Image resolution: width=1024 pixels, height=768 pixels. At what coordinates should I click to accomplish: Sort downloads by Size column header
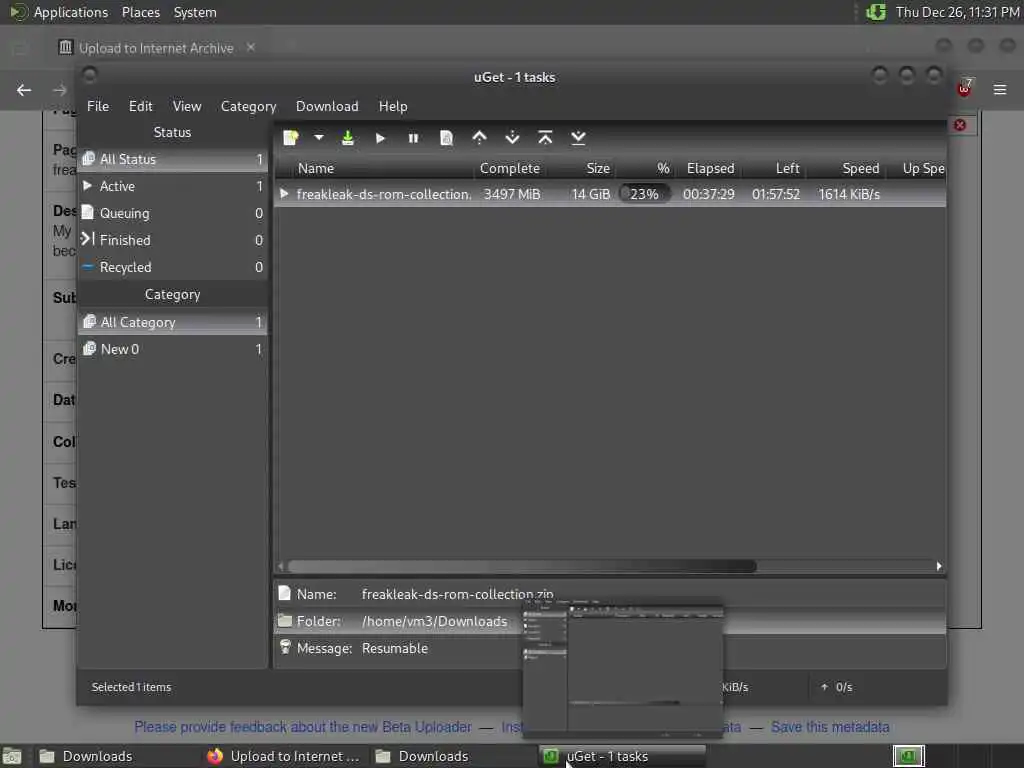point(583,168)
